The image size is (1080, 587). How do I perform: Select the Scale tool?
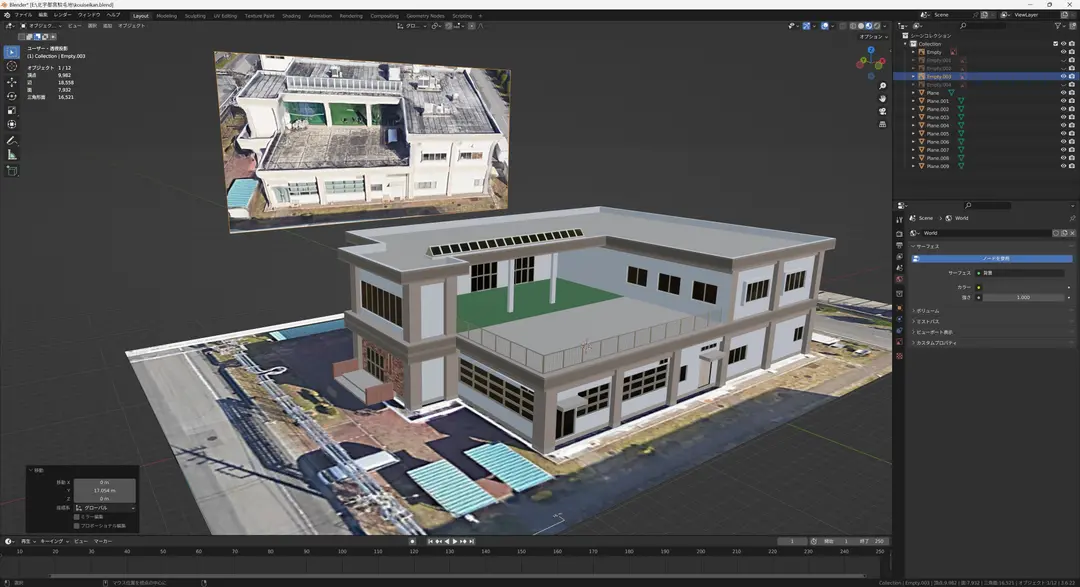click(12, 110)
